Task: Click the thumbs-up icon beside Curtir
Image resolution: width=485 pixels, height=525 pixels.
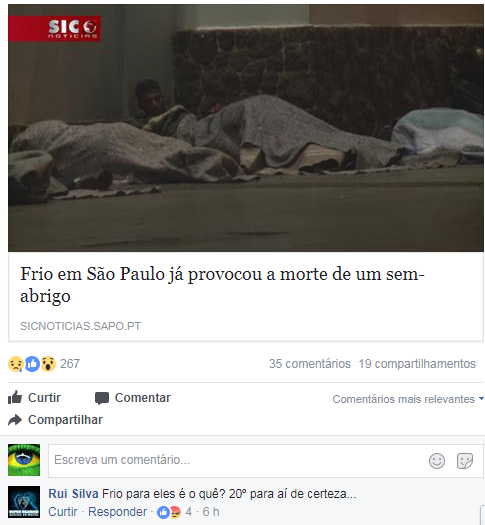Action: coord(15,397)
